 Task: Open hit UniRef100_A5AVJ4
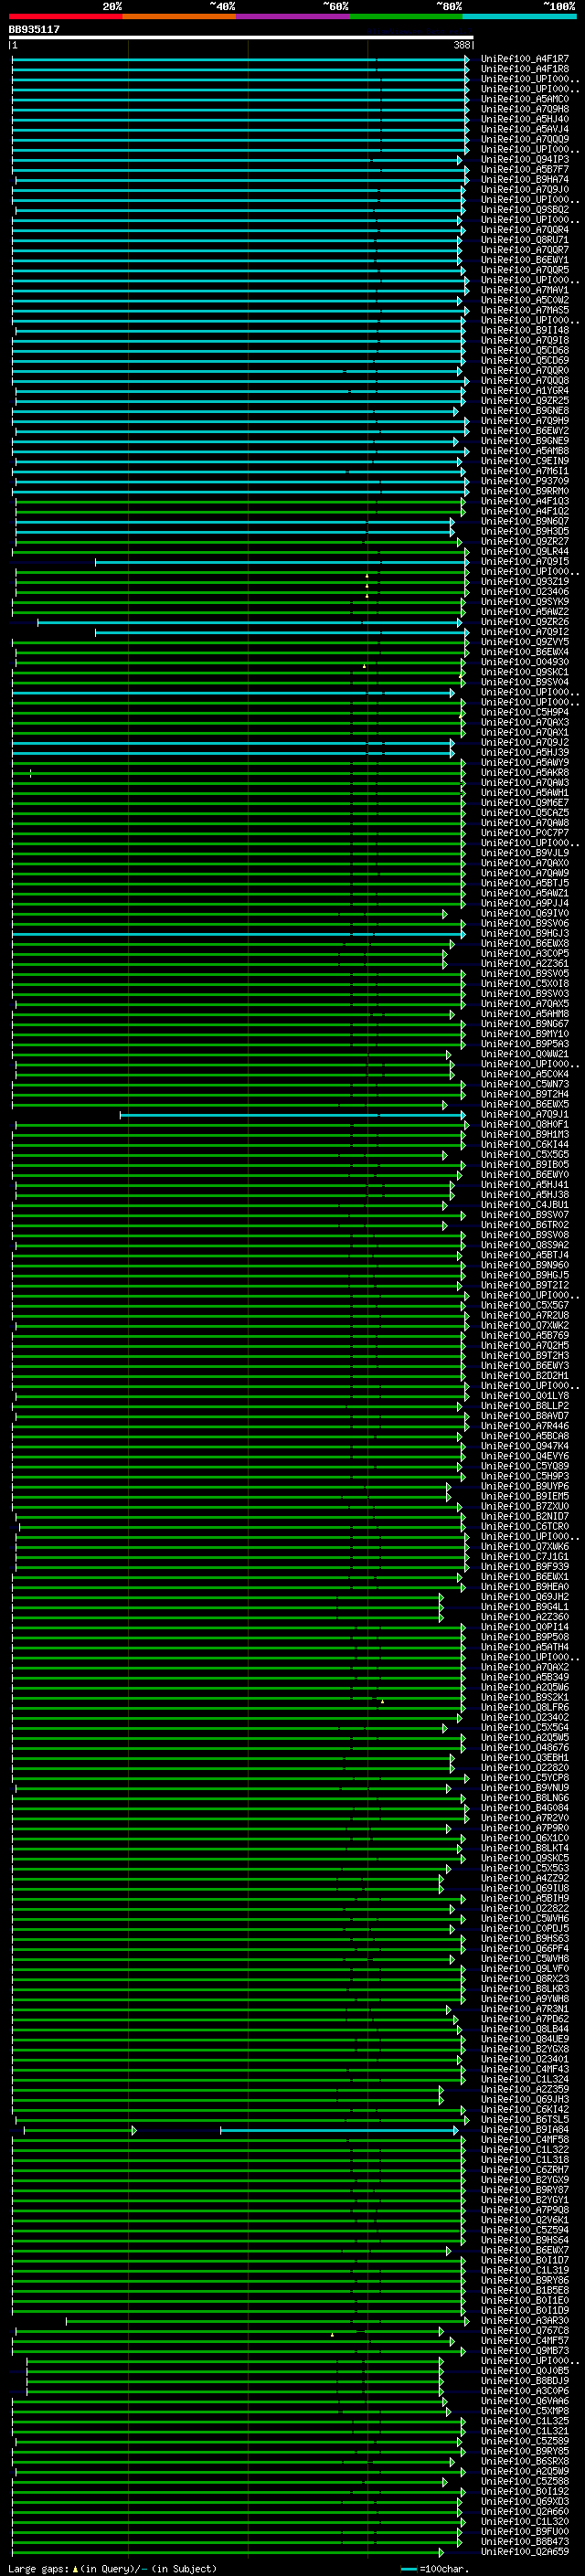point(525,129)
